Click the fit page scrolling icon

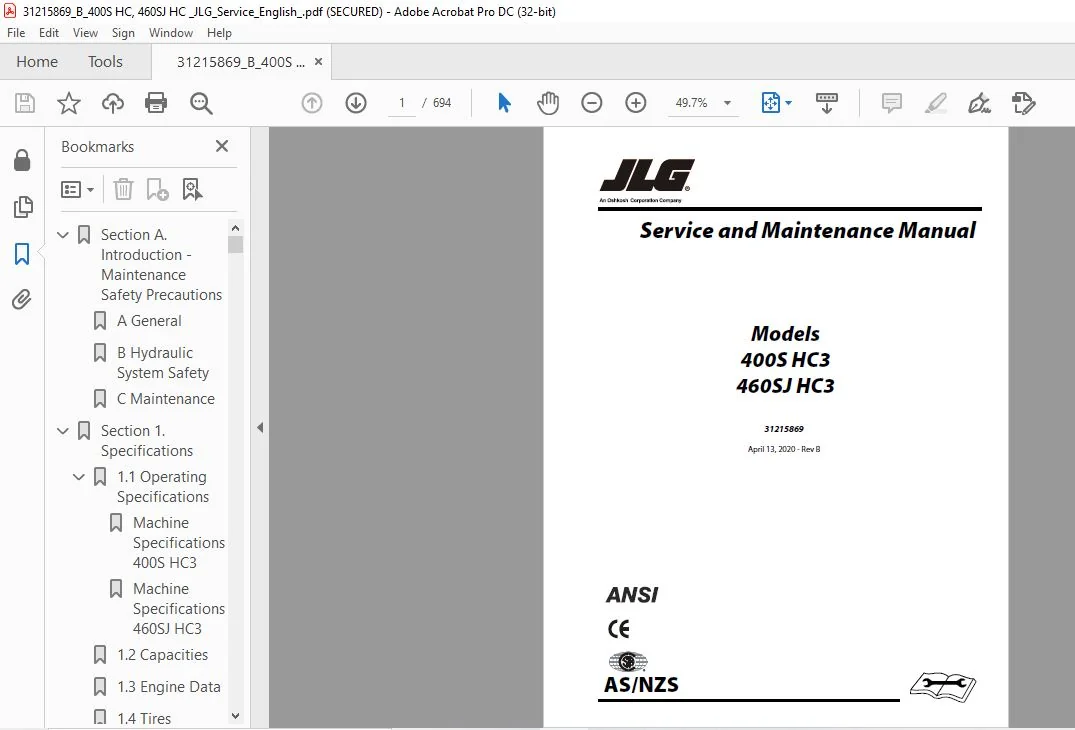click(771, 103)
